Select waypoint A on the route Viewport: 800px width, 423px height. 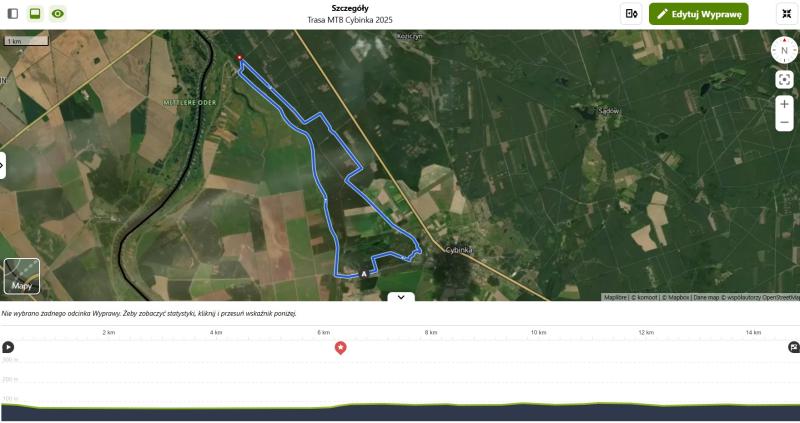coord(364,274)
